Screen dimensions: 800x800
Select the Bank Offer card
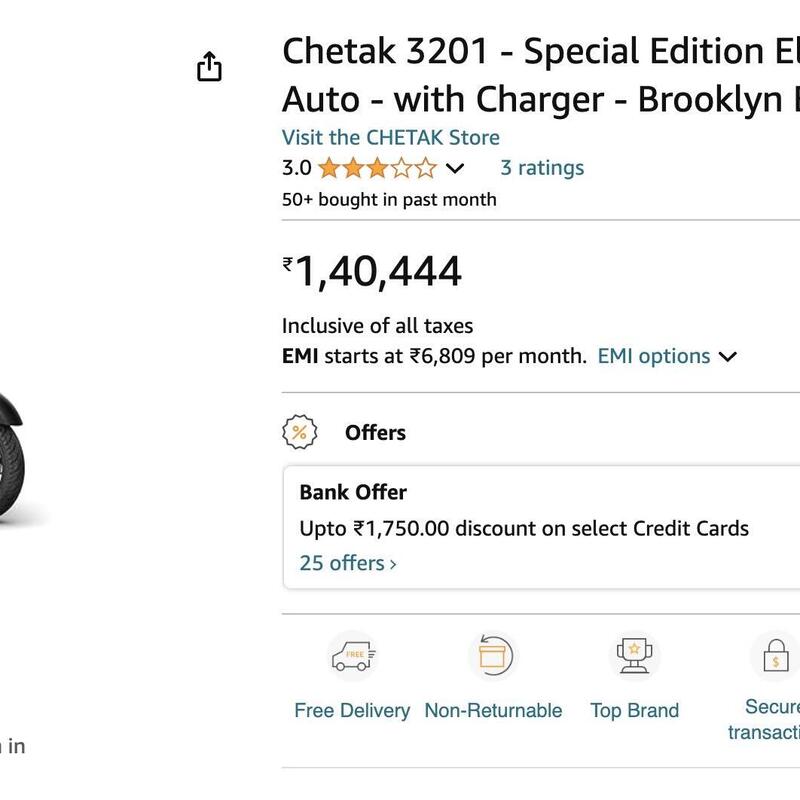[x=540, y=527]
